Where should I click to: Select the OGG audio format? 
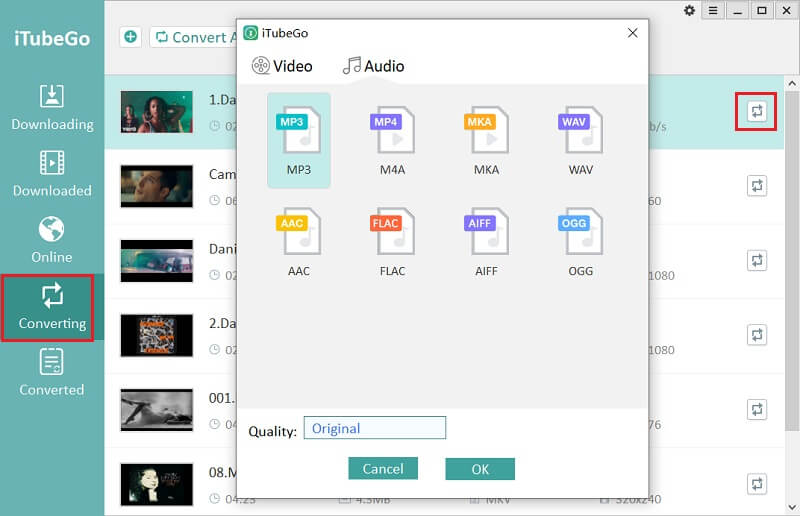tap(581, 242)
